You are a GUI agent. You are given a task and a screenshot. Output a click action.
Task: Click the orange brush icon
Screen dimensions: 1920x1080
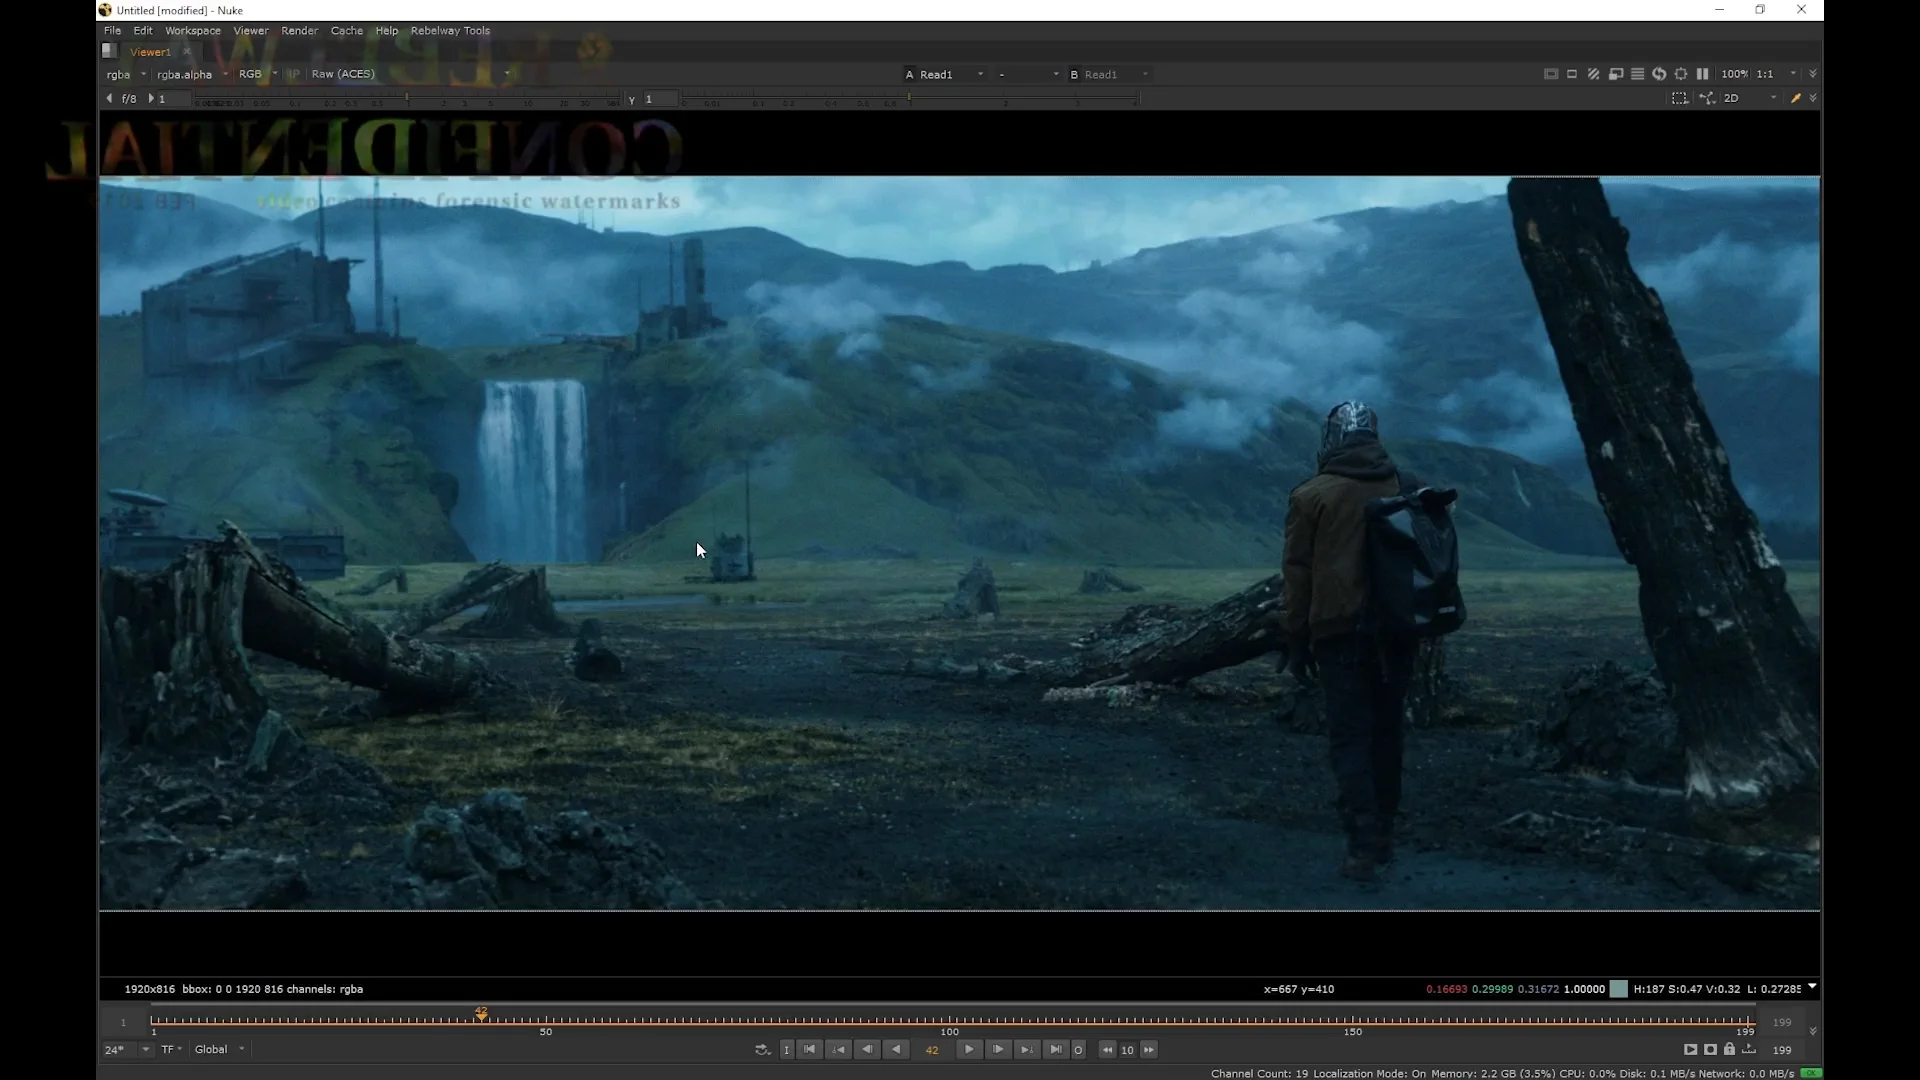(1796, 98)
